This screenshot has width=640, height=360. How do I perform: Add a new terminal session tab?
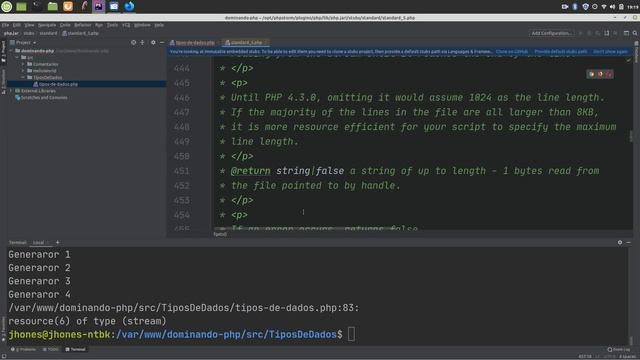[x=58, y=242]
